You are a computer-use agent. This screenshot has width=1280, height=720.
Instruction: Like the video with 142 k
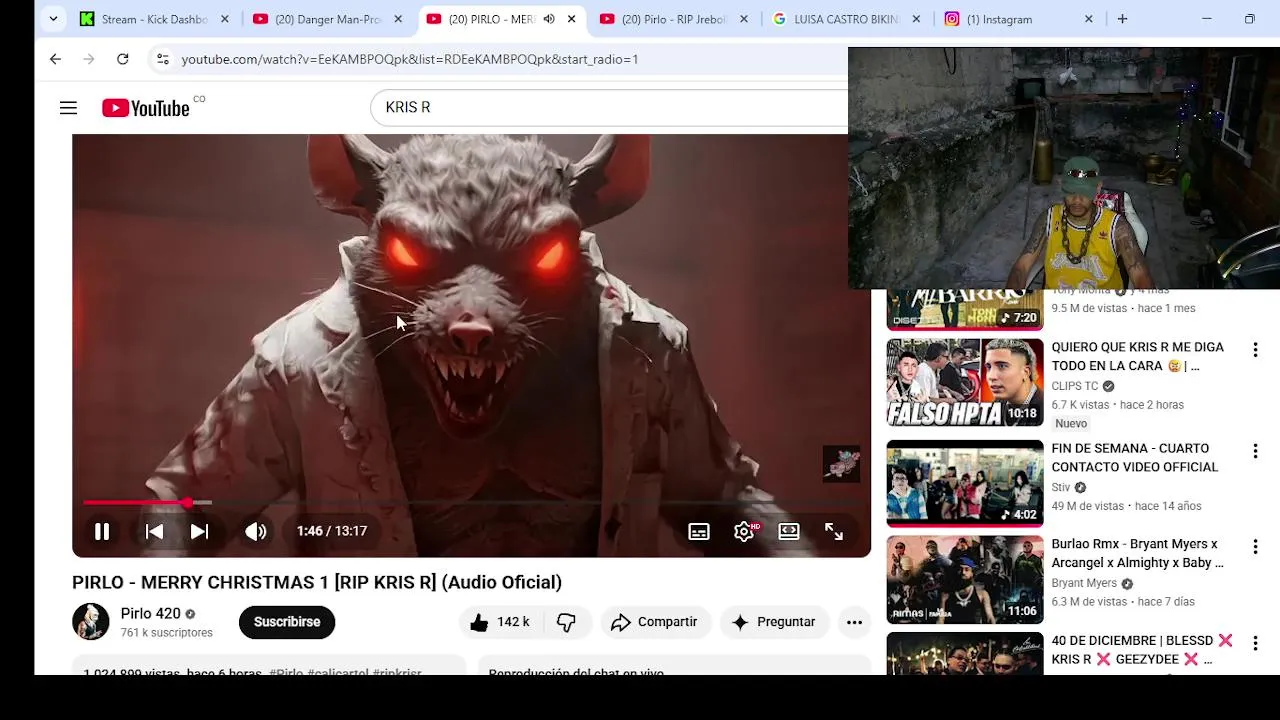500,622
